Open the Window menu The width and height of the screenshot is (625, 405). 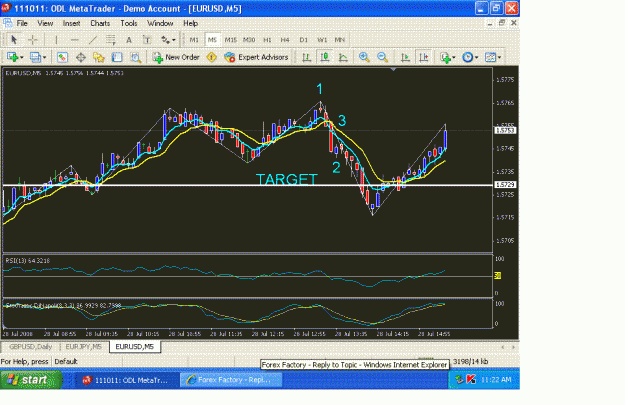coord(160,23)
